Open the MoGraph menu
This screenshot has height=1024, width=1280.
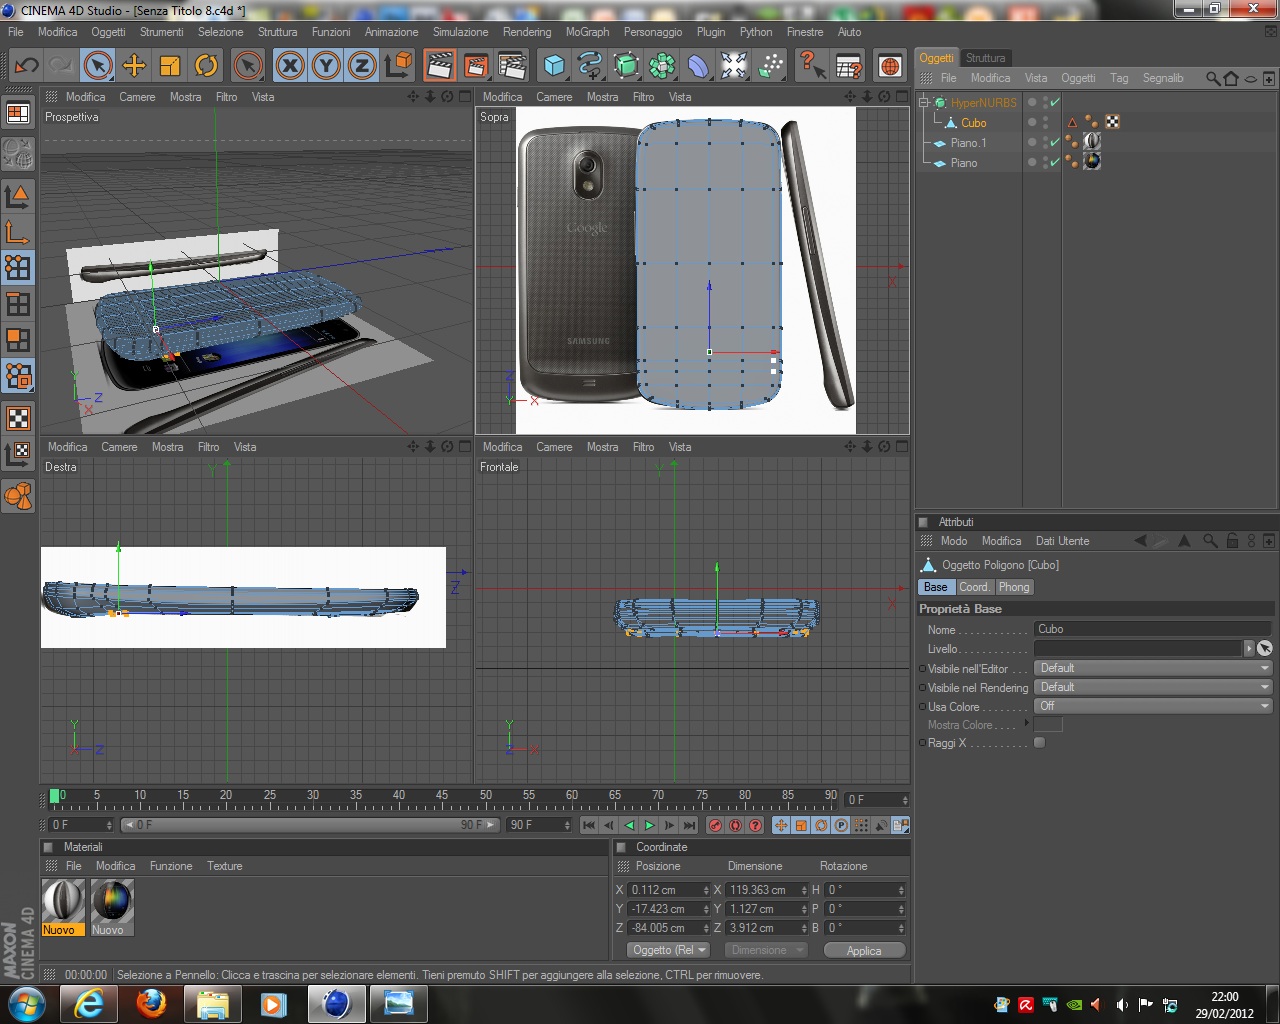pos(587,32)
